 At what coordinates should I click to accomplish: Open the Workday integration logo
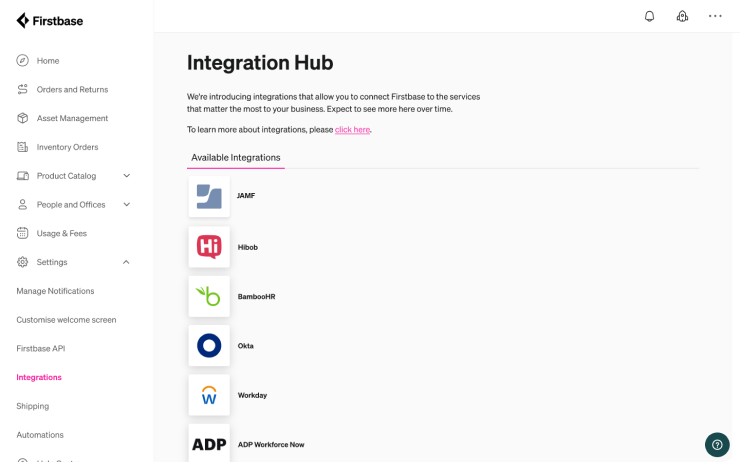coord(209,395)
